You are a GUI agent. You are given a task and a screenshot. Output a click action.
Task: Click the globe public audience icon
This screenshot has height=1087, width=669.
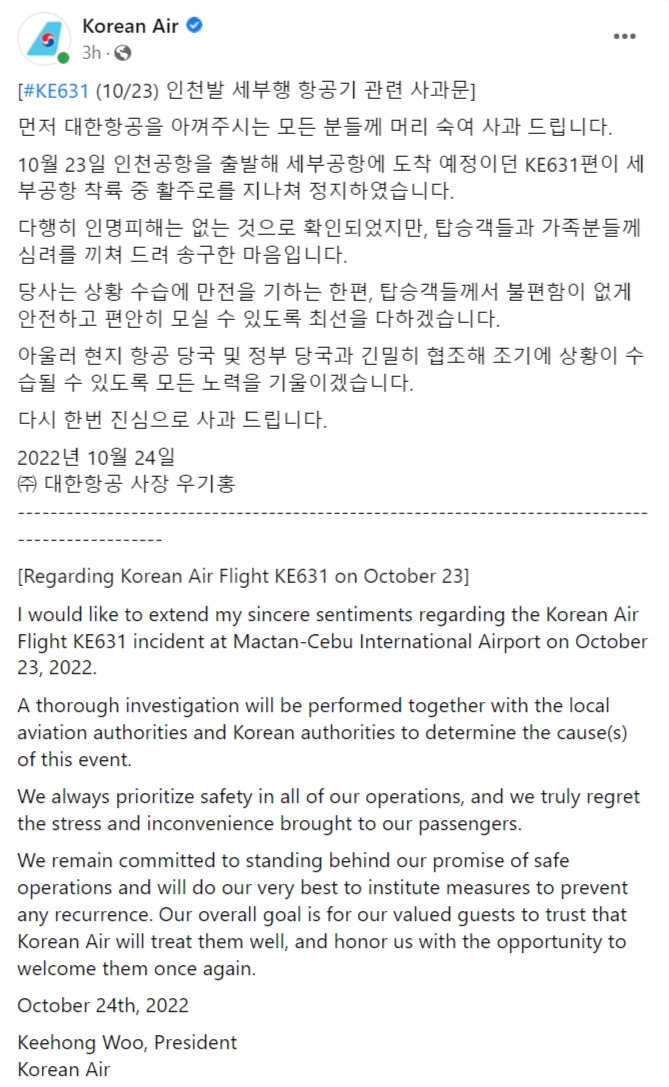point(123,53)
